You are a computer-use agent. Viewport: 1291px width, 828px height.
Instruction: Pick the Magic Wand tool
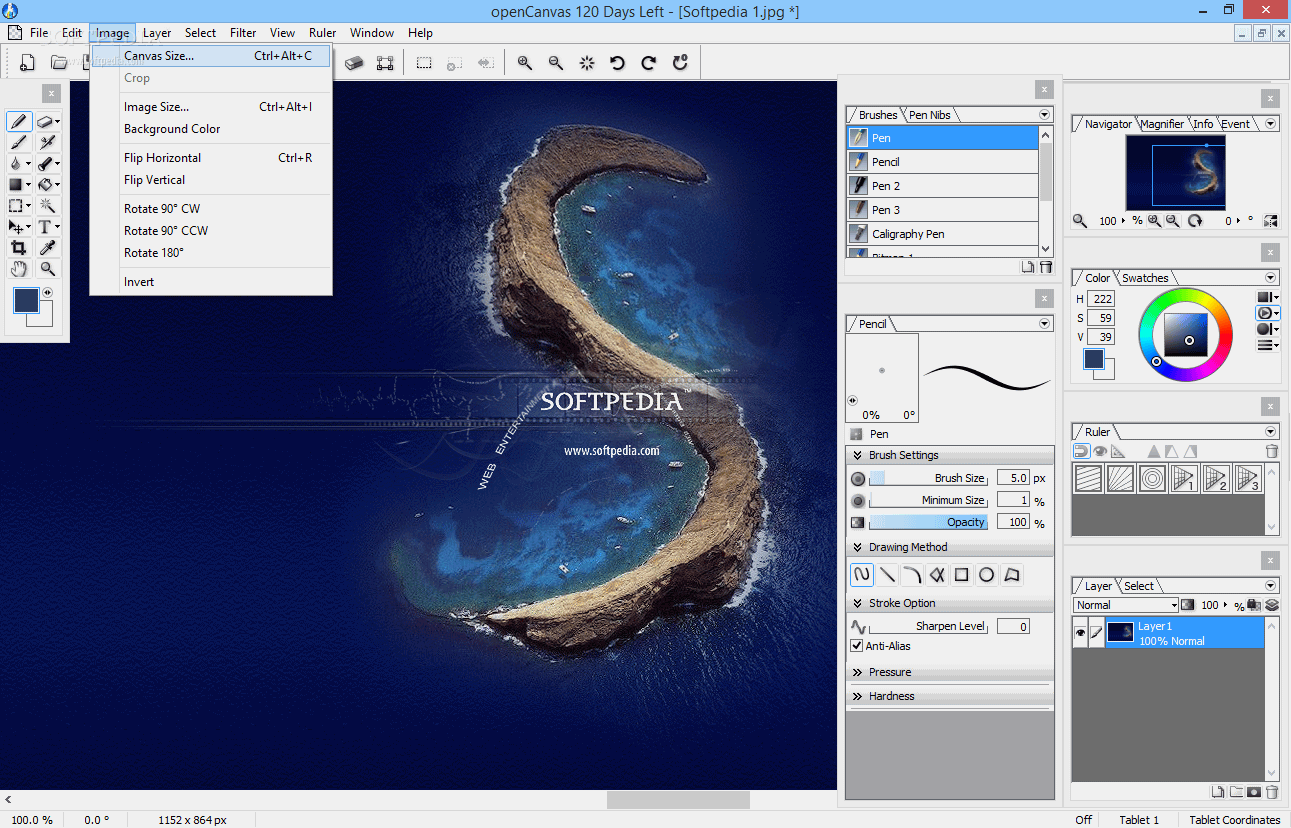[47, 206]
